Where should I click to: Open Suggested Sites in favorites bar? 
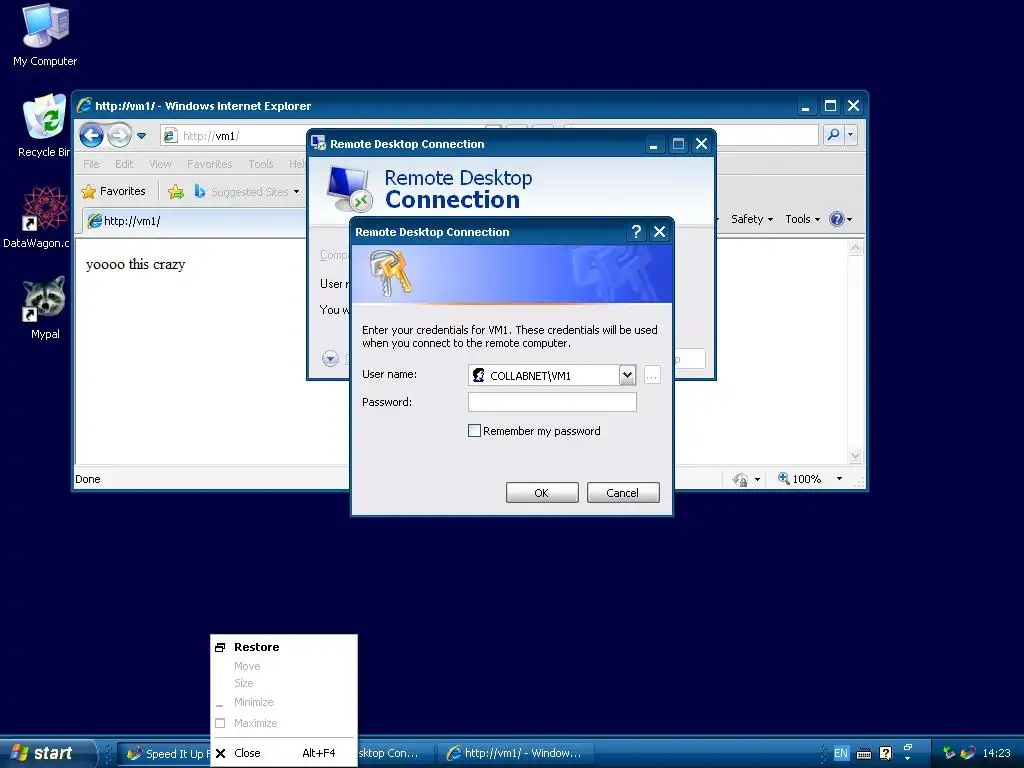tap(247, 191)
